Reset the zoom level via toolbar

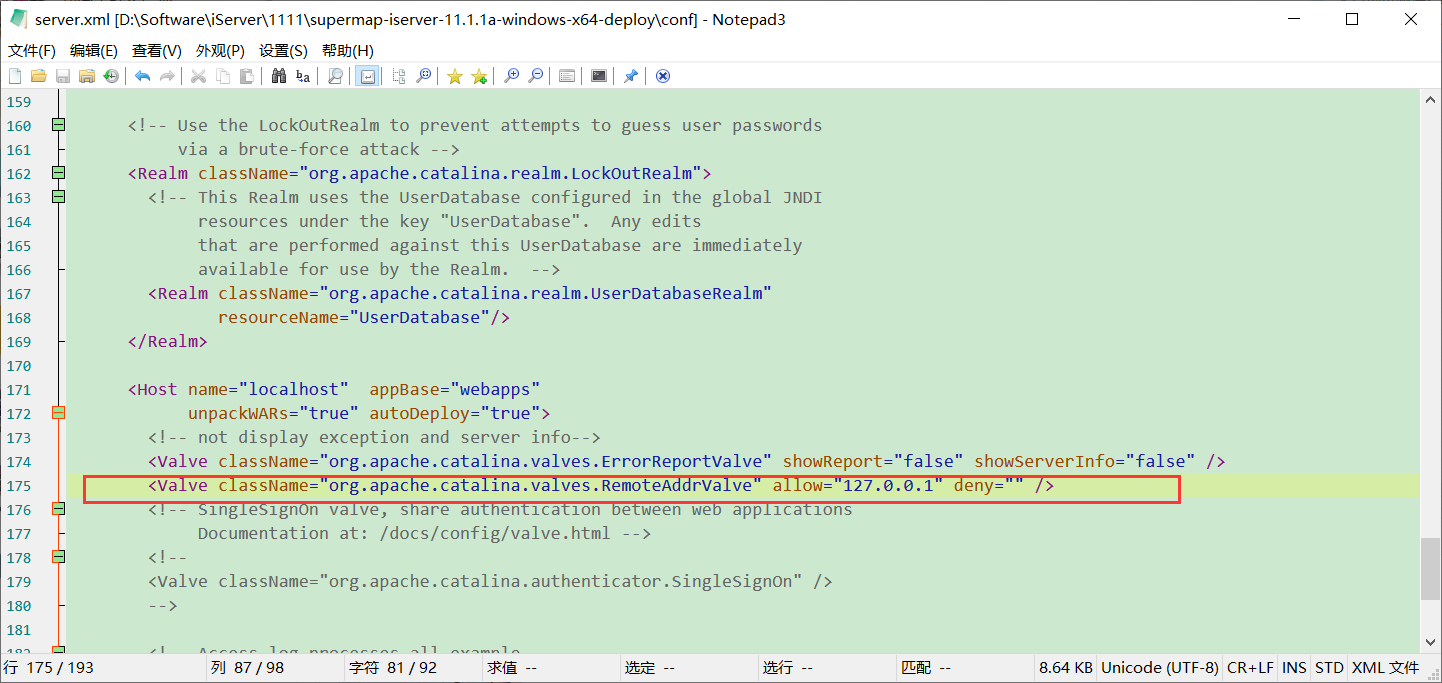click(423, 76)
